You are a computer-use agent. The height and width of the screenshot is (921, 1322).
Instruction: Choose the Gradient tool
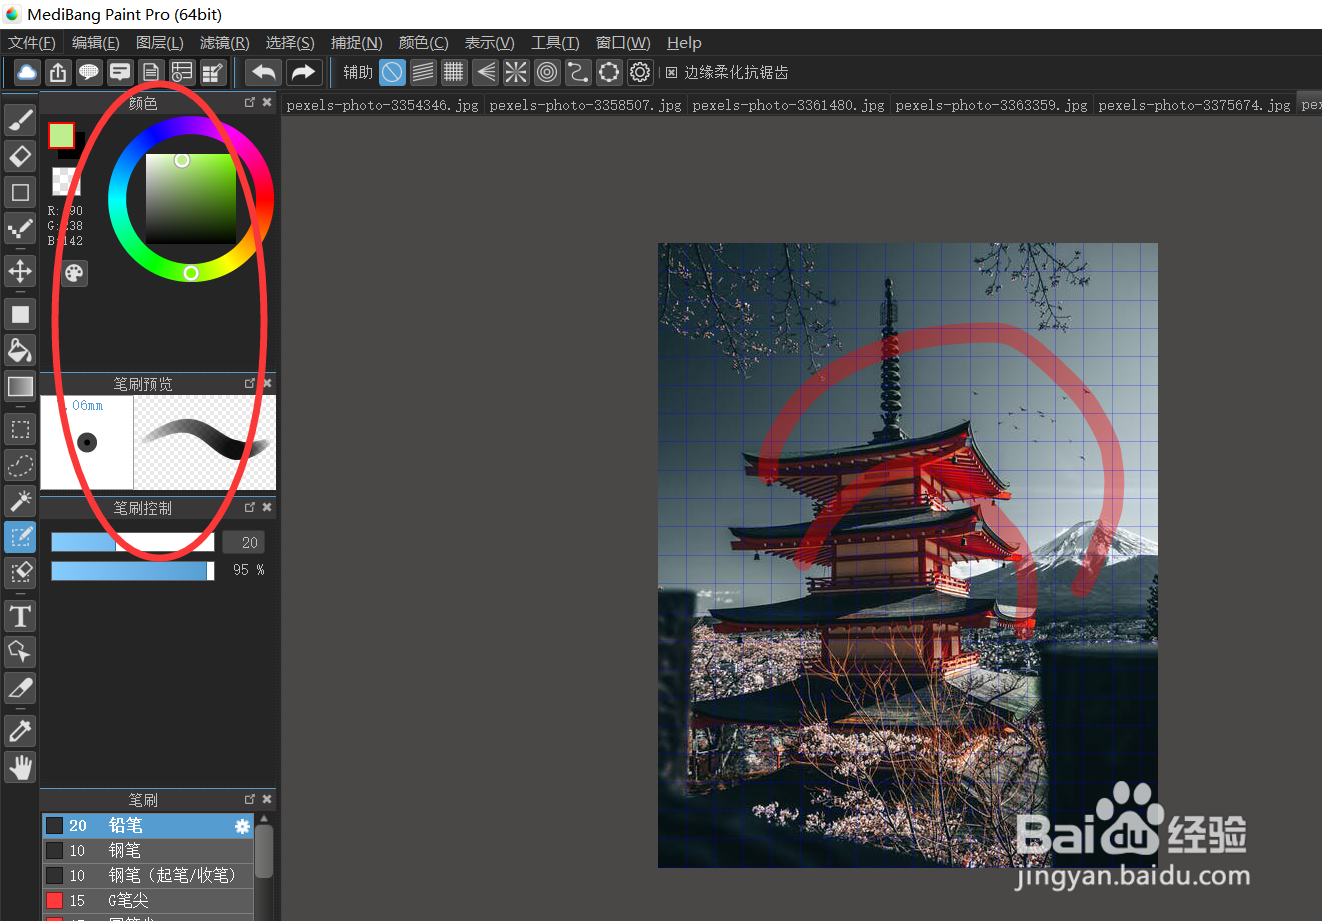20,386
